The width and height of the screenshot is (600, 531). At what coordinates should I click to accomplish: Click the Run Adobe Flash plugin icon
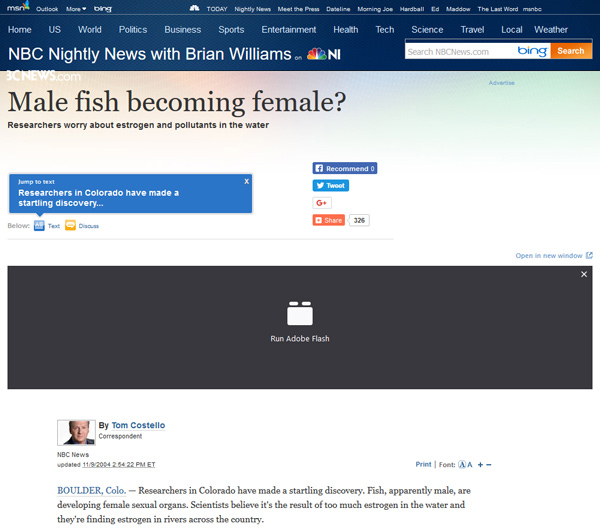click(300, 314)
